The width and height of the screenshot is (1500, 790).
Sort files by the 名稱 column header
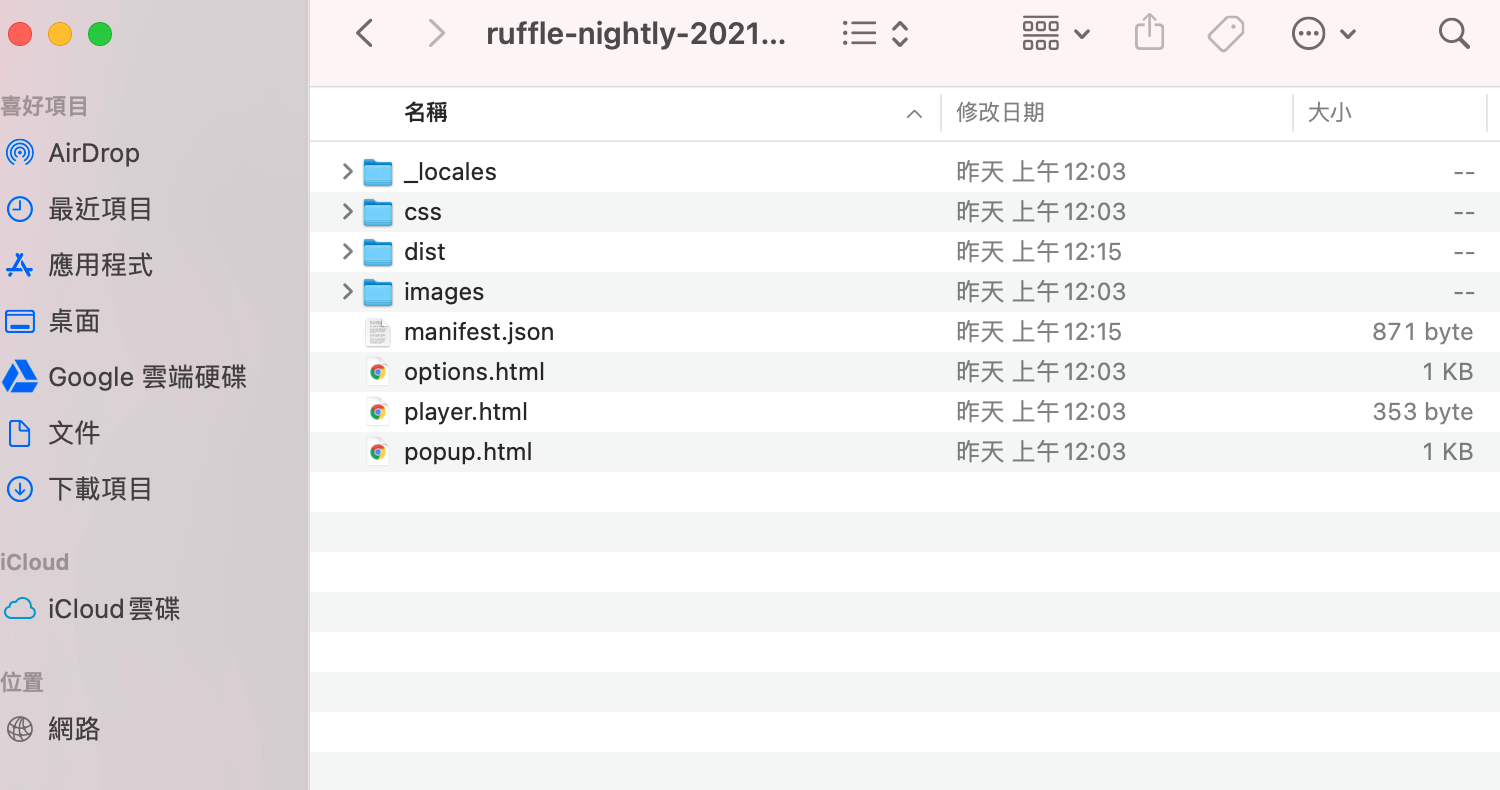(426, 113)
